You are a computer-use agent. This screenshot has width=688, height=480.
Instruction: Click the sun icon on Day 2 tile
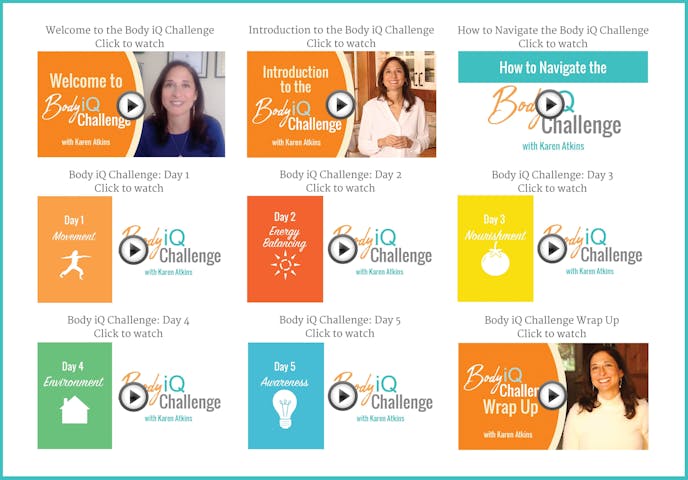click(x=285, y=265)
